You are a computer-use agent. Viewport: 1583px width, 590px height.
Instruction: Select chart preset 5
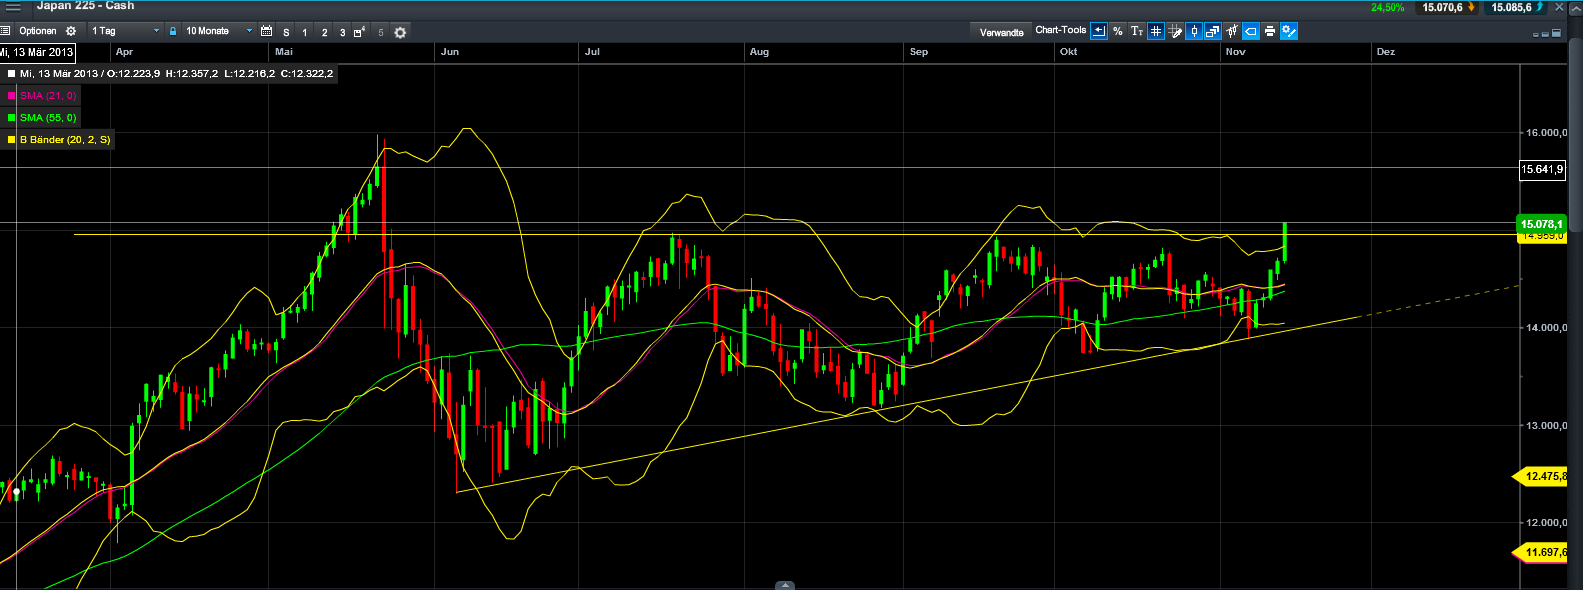tap(380, 32)
